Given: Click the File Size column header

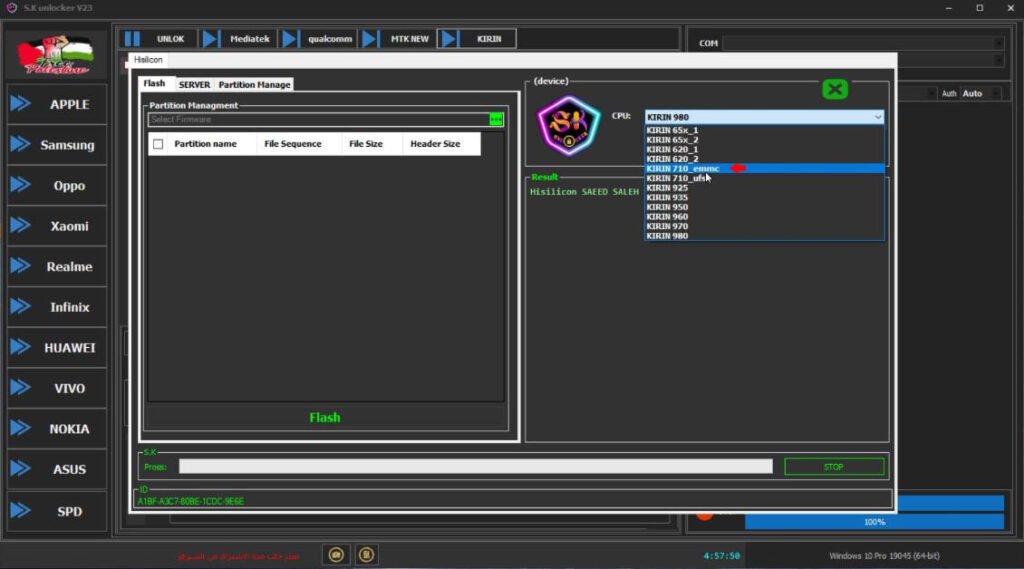Looking at the screenshot, I should tap(366, 144).
